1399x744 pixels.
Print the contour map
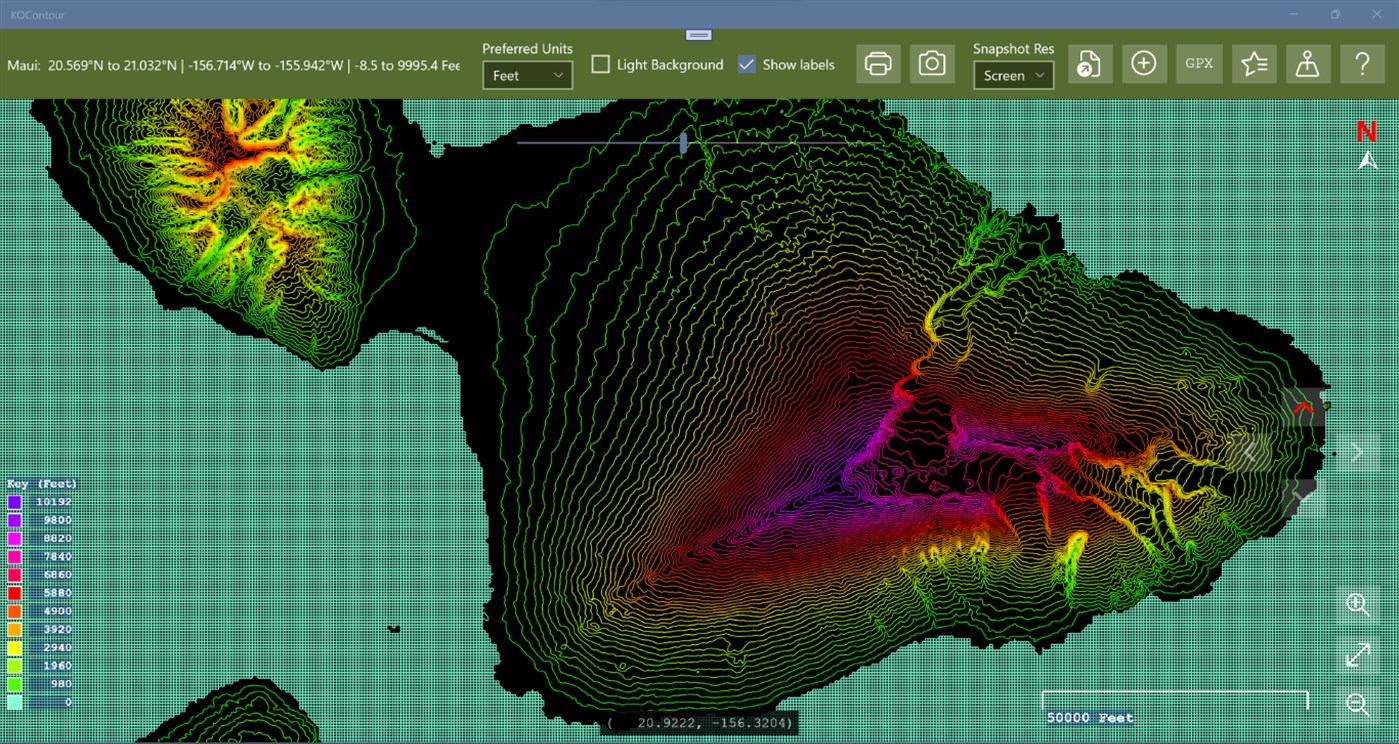click(878, 64)
